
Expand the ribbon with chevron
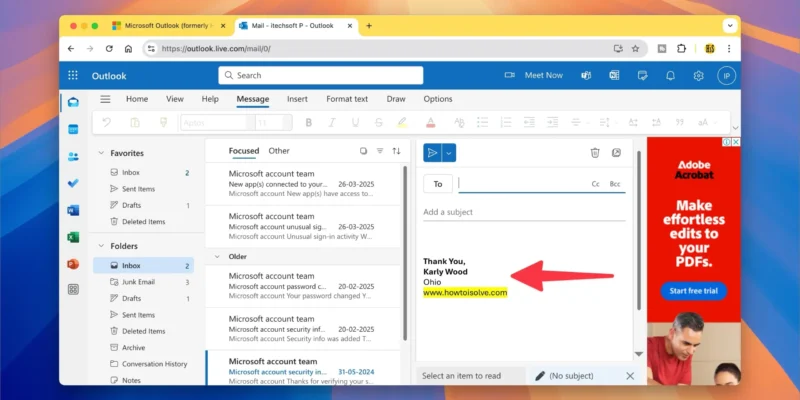(x=735, y=128)
